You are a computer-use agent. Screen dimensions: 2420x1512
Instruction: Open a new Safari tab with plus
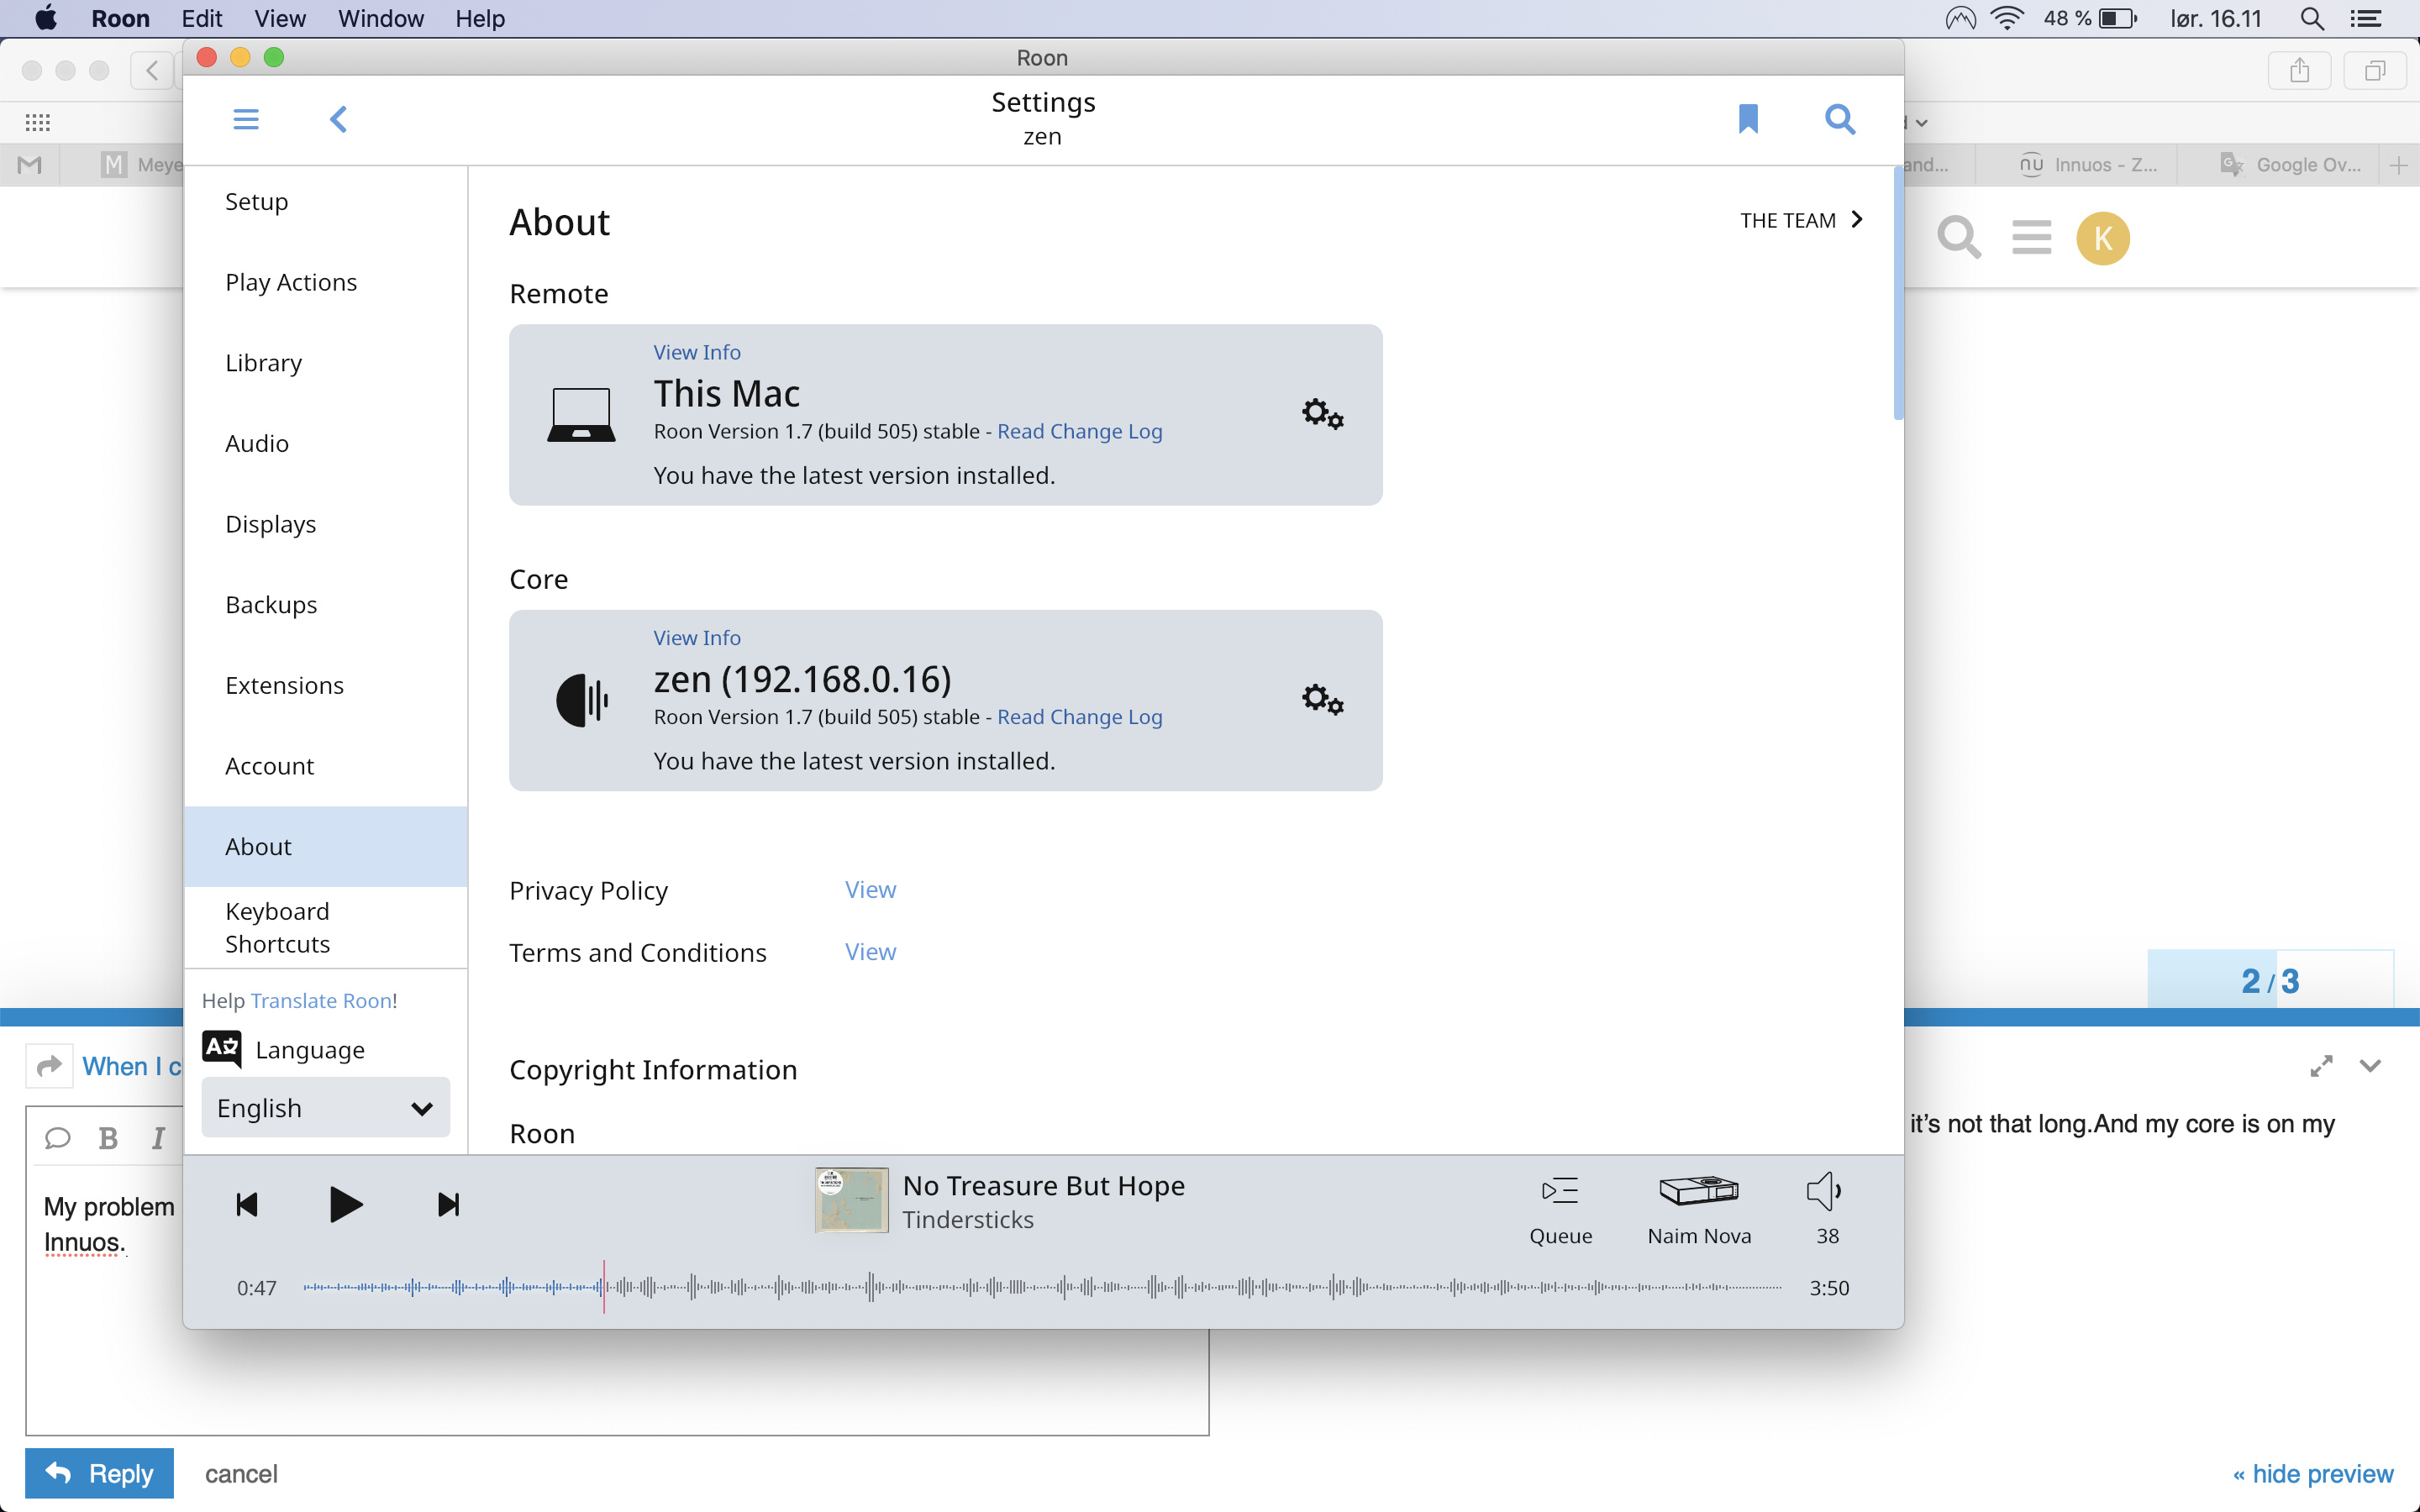coord(2398,165)
